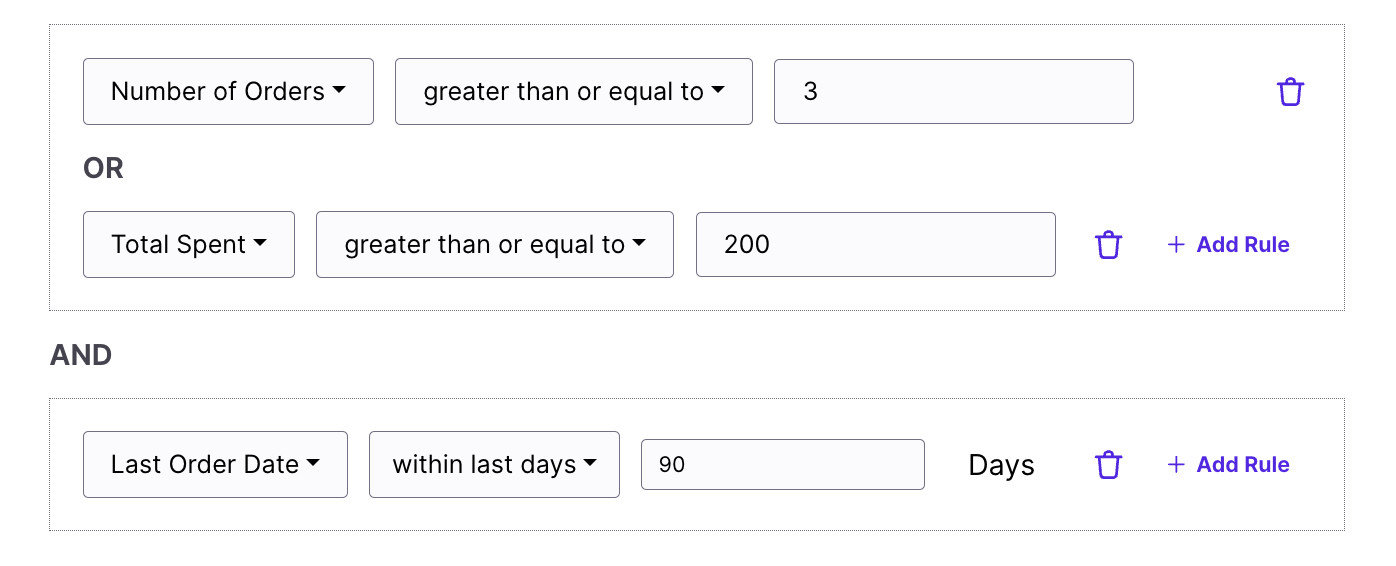Click empty space right of the orders trash icon
Viewport: 1396px width, 566px height.
click(1325, 92)
